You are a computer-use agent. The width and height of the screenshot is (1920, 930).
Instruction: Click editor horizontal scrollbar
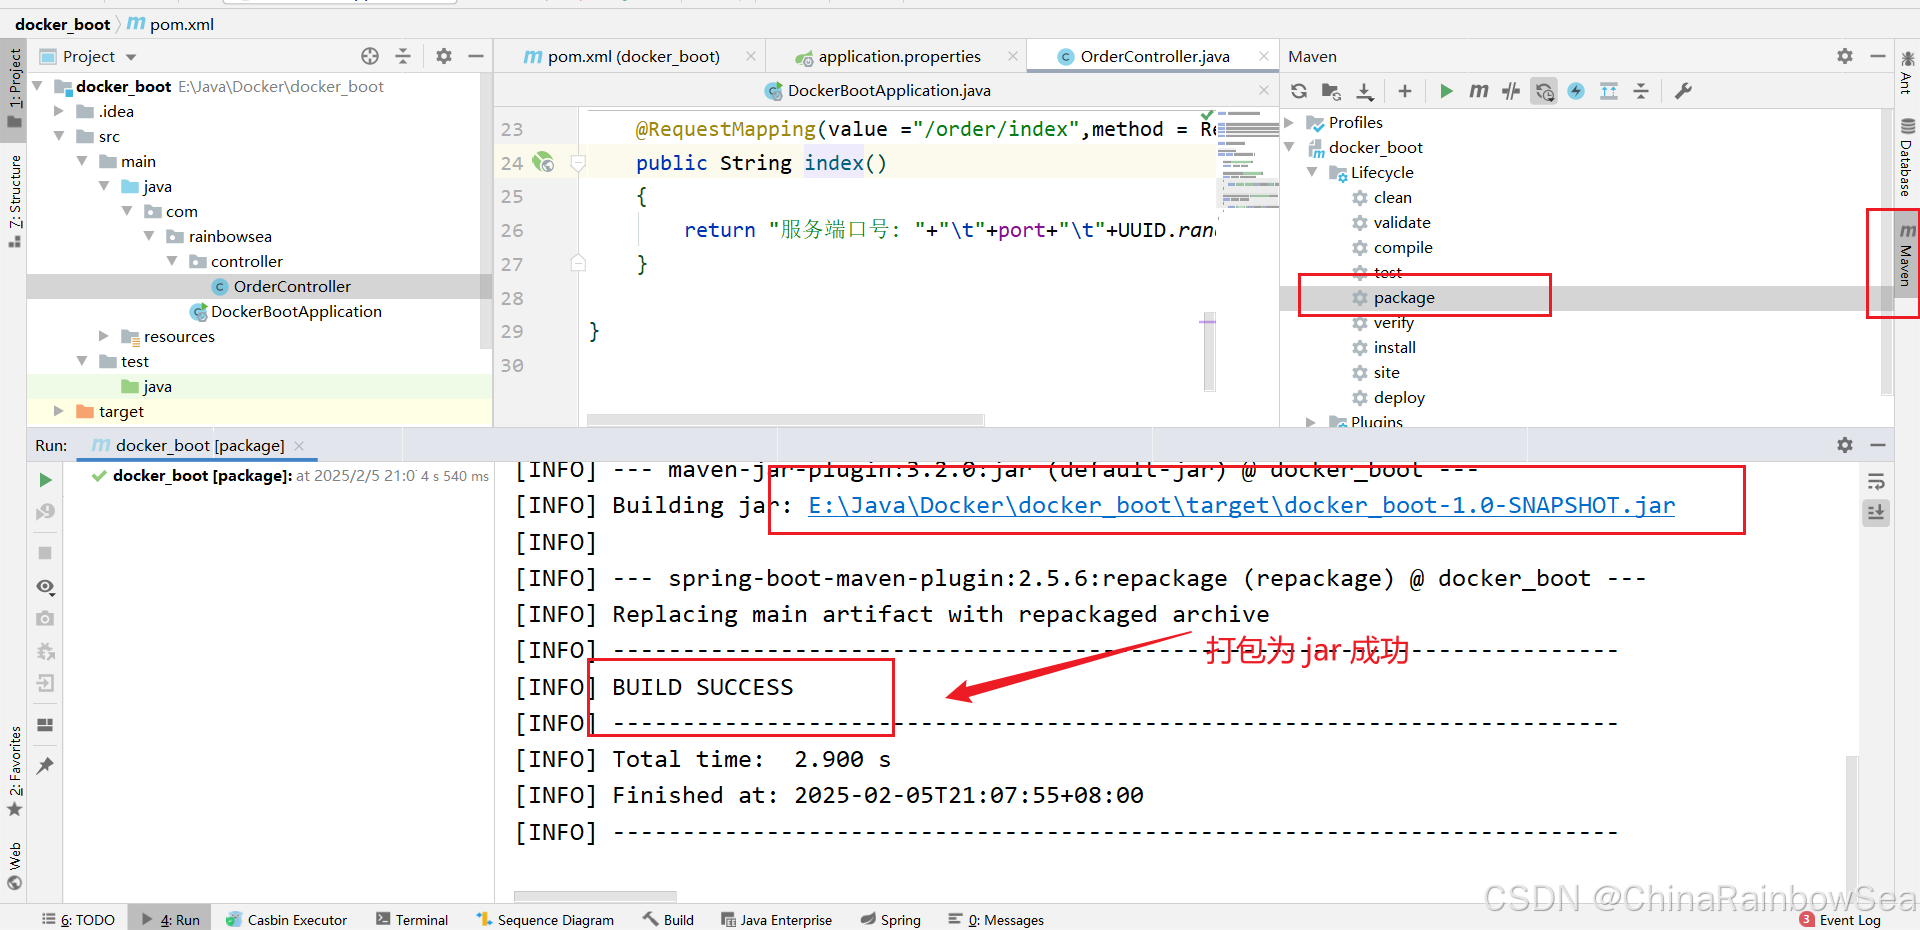[x=785, y=420]
